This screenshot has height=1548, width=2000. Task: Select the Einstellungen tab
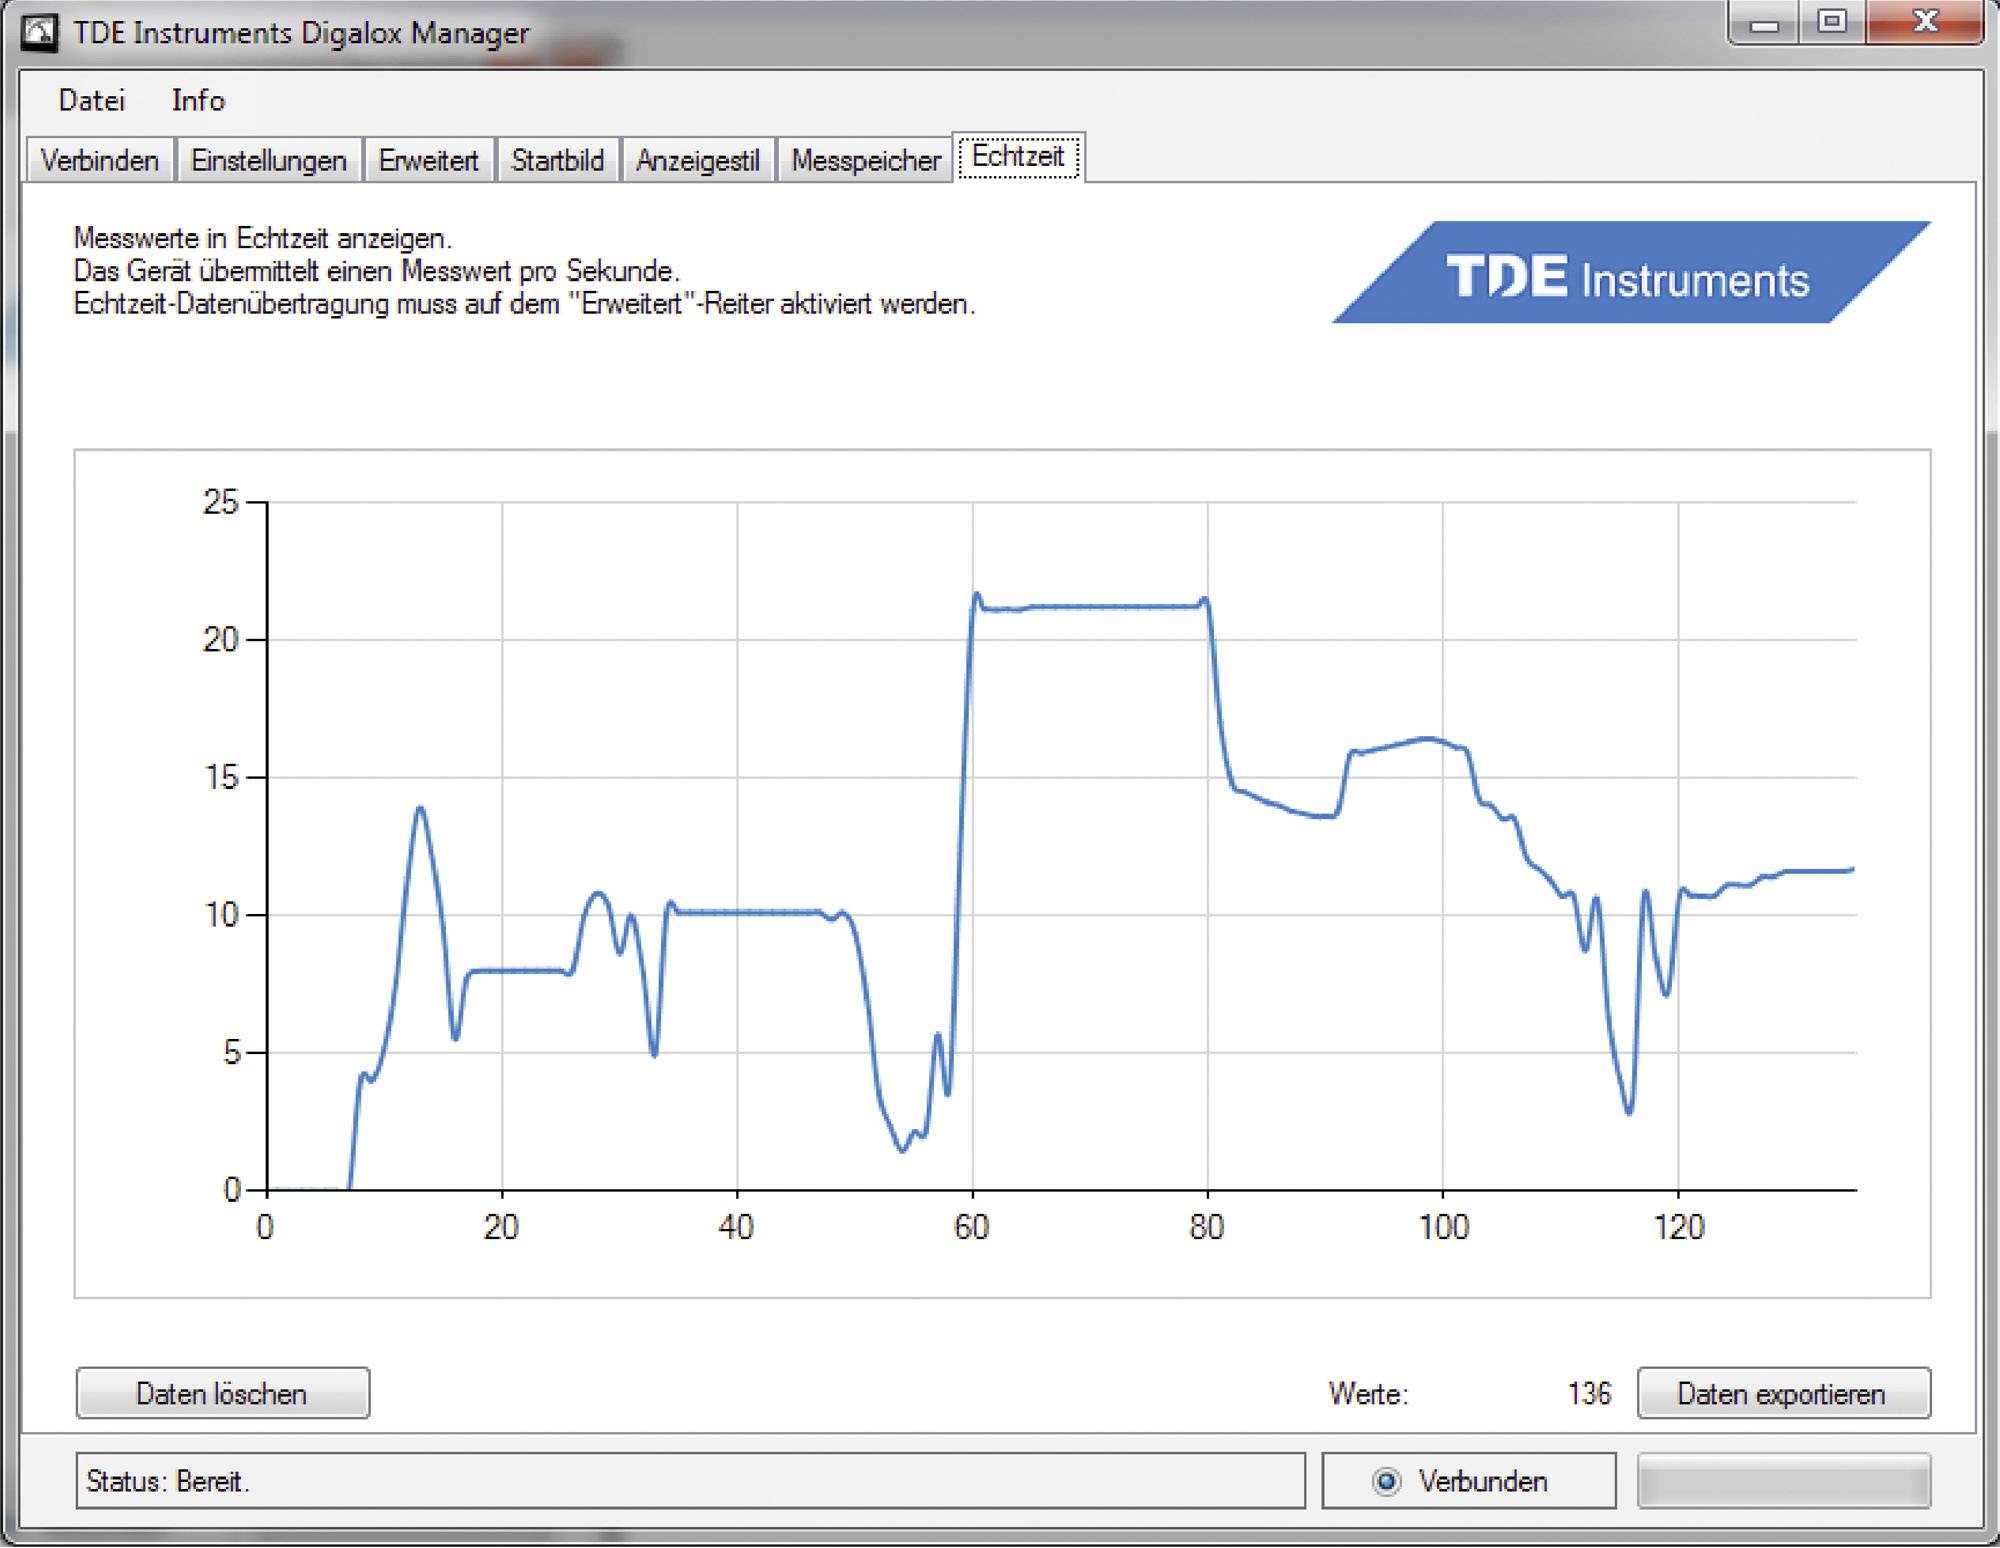[x=268, y=160]
